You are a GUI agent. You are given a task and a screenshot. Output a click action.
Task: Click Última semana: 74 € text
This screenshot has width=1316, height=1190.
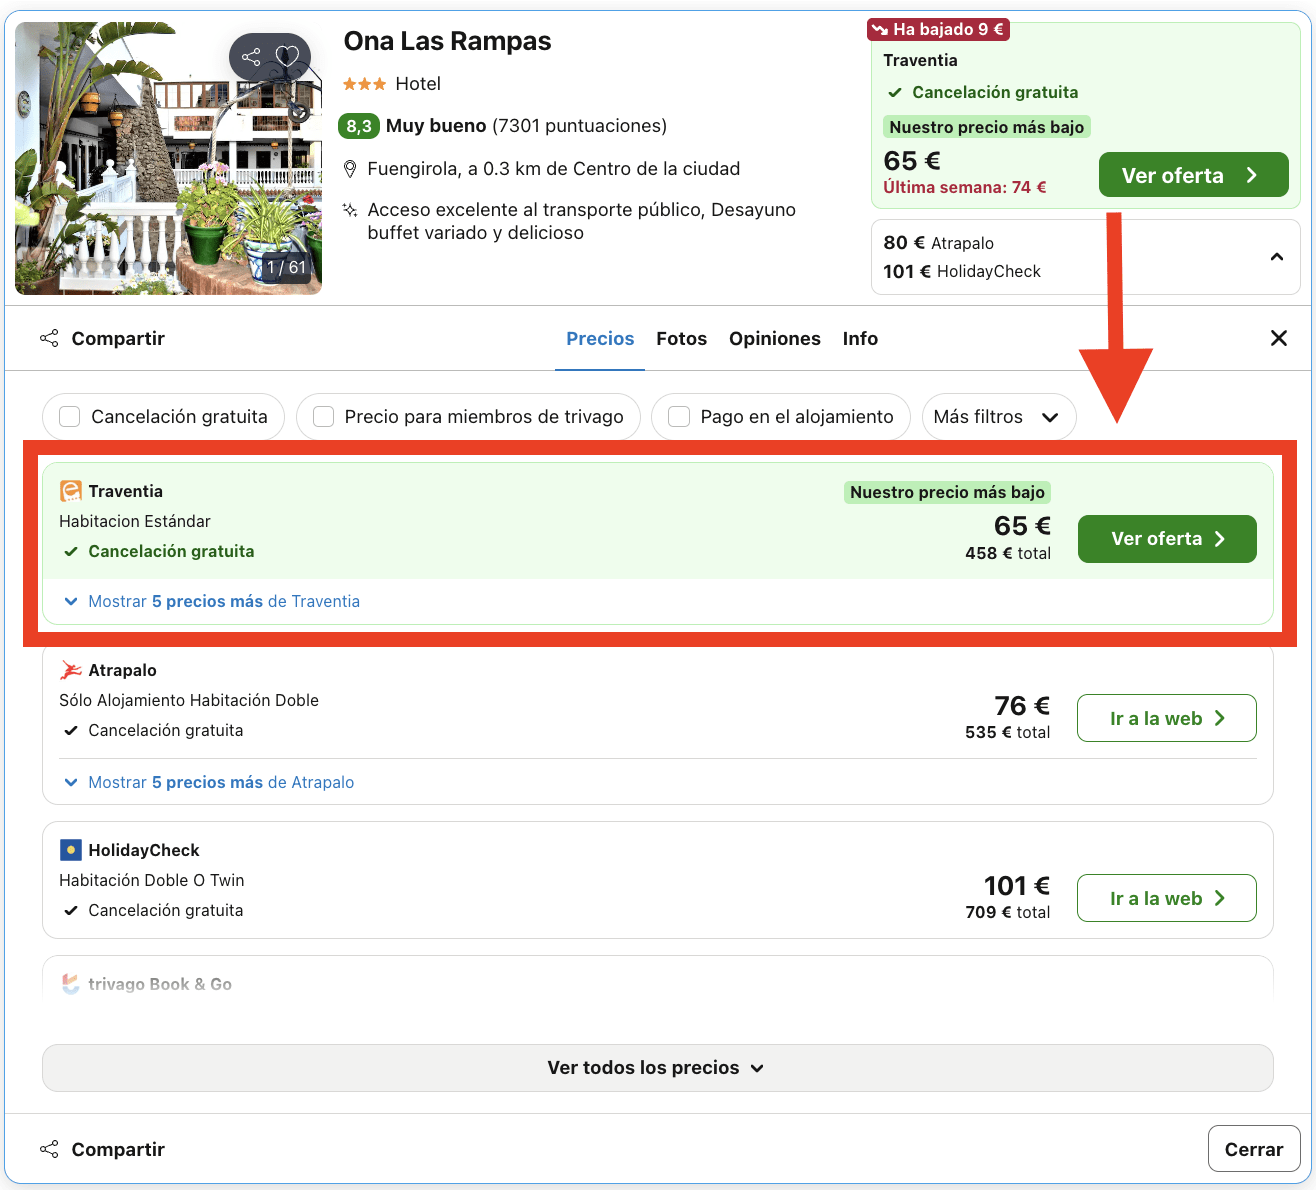pyautogui.click(x=965, y=187)
